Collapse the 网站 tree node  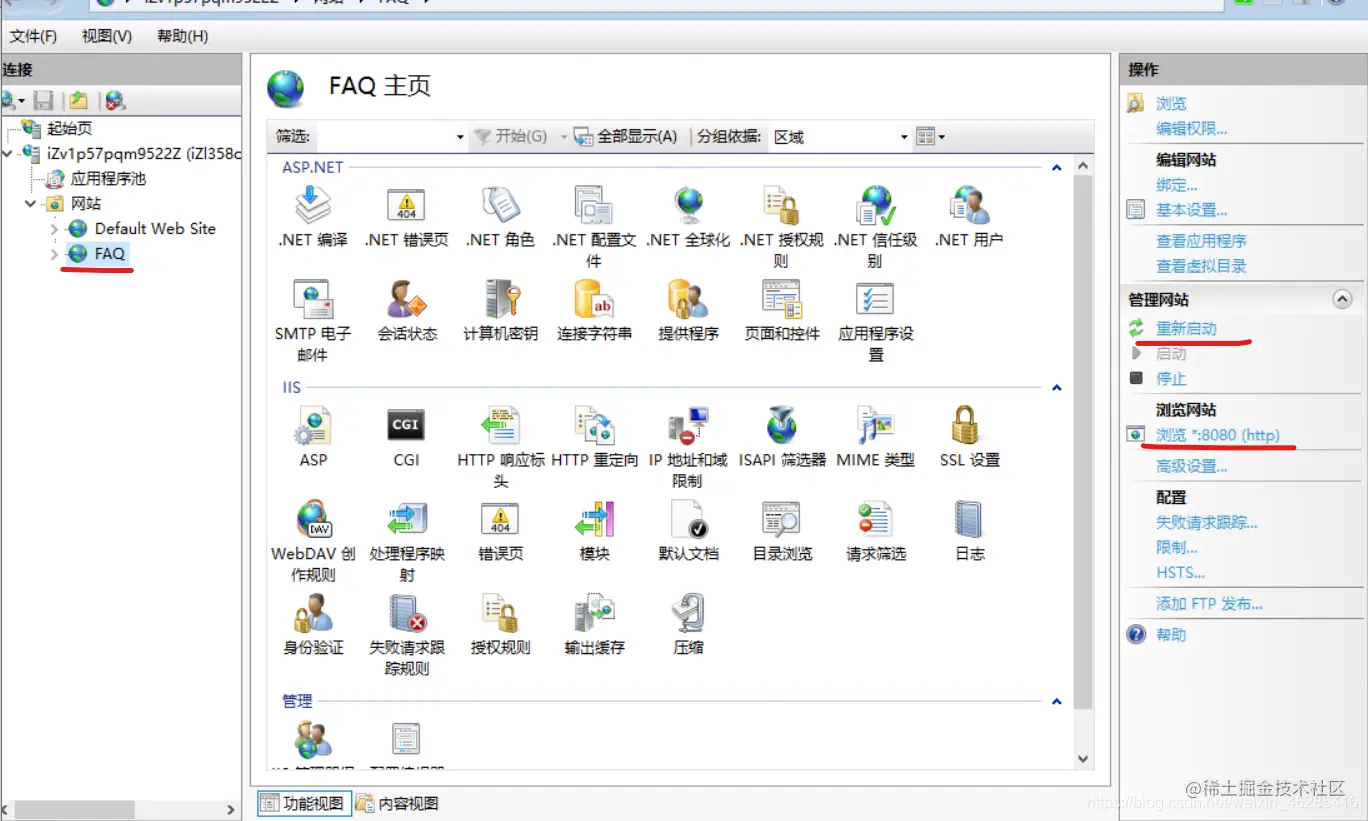coord(29,204)
